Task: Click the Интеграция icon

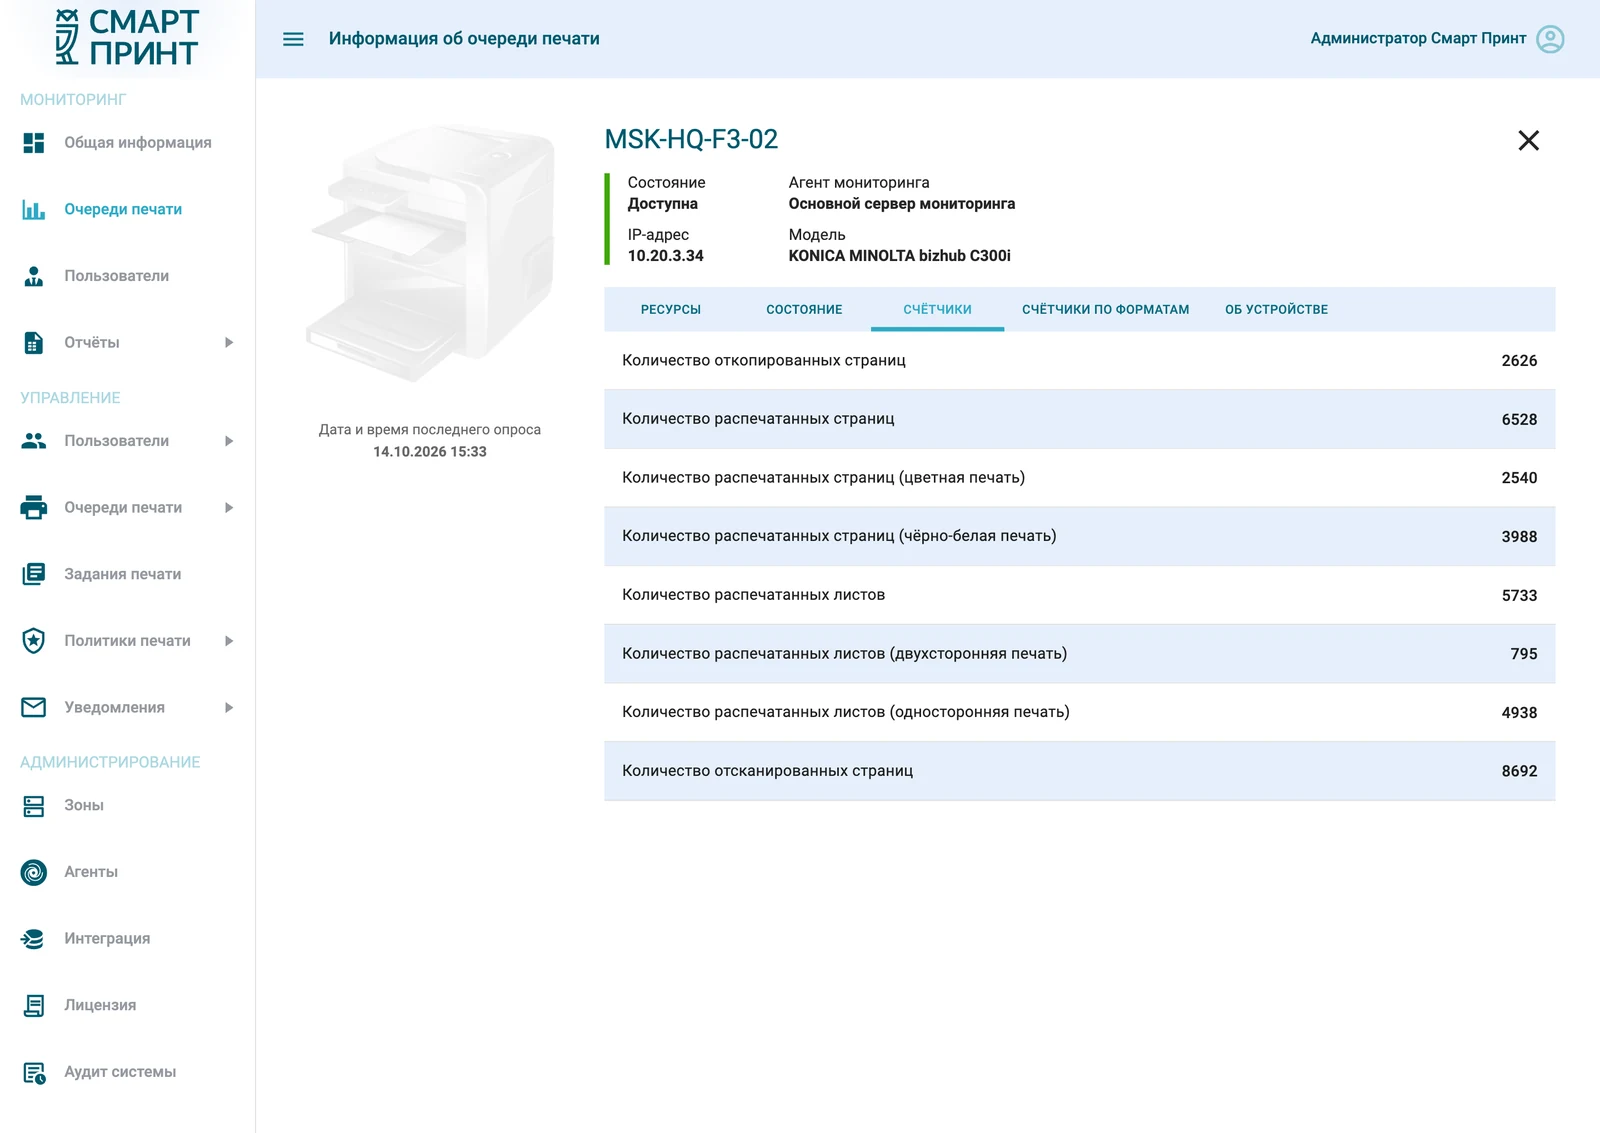Action: [34, 939]
